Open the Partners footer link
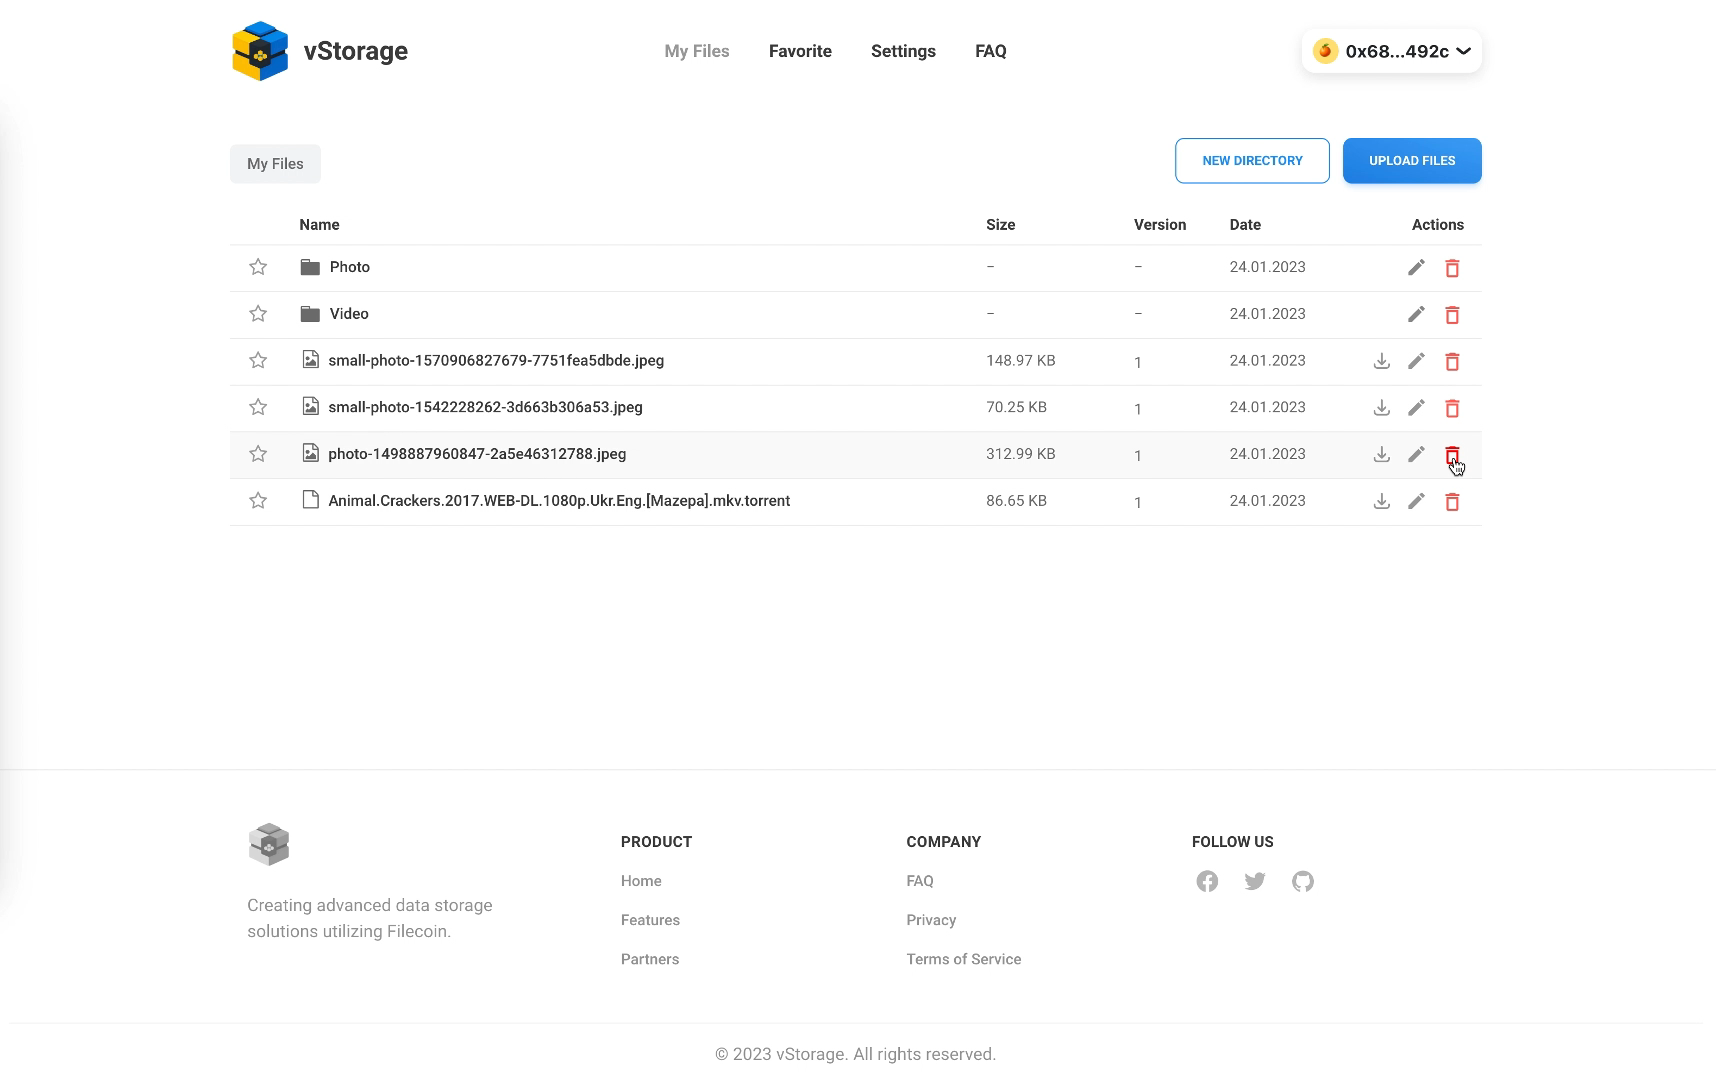The width and height of the screenshot is (1716, 1080). click(x=650, y=959)
